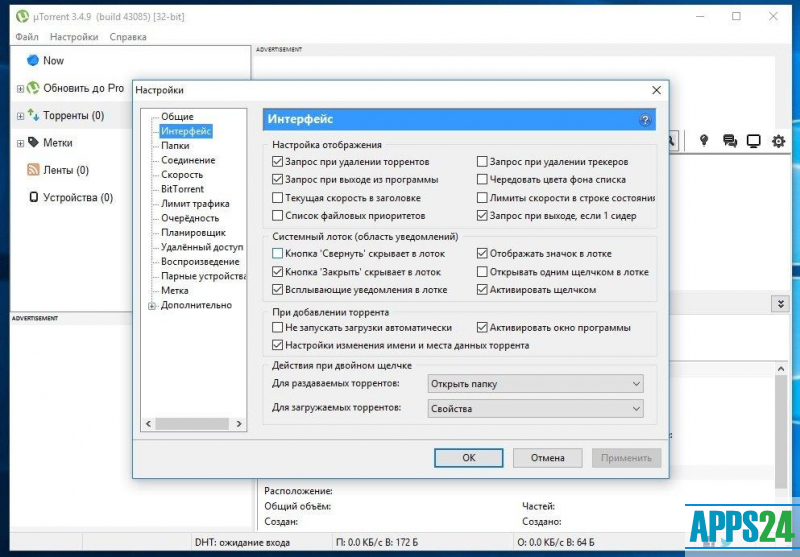Viewport: 800px width, 557px height.
Task: Toggle 'Запрос при выходе из программы' checkbox
Action: [277, 180]
